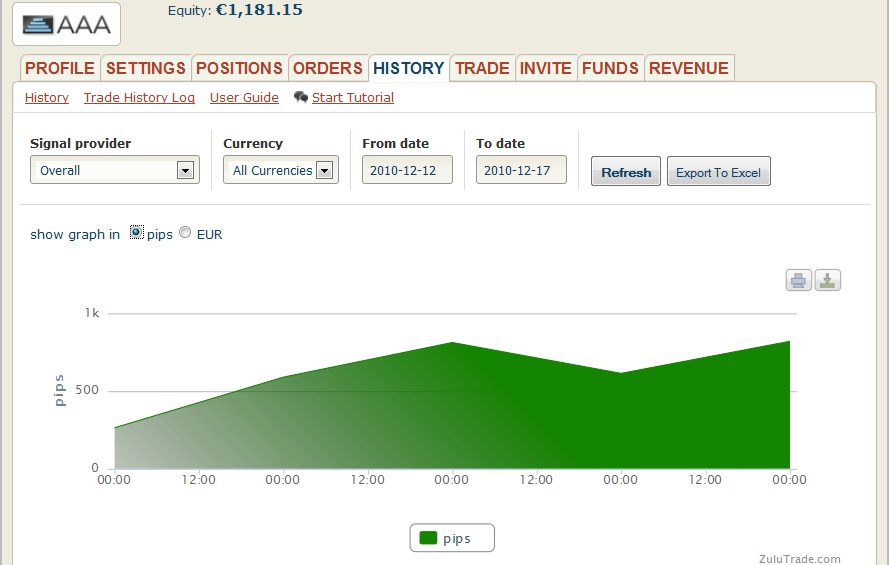Click the ZuluTrade.com chart credit
This screenshot has width=889, height=565.
click(x=799, y=559)
